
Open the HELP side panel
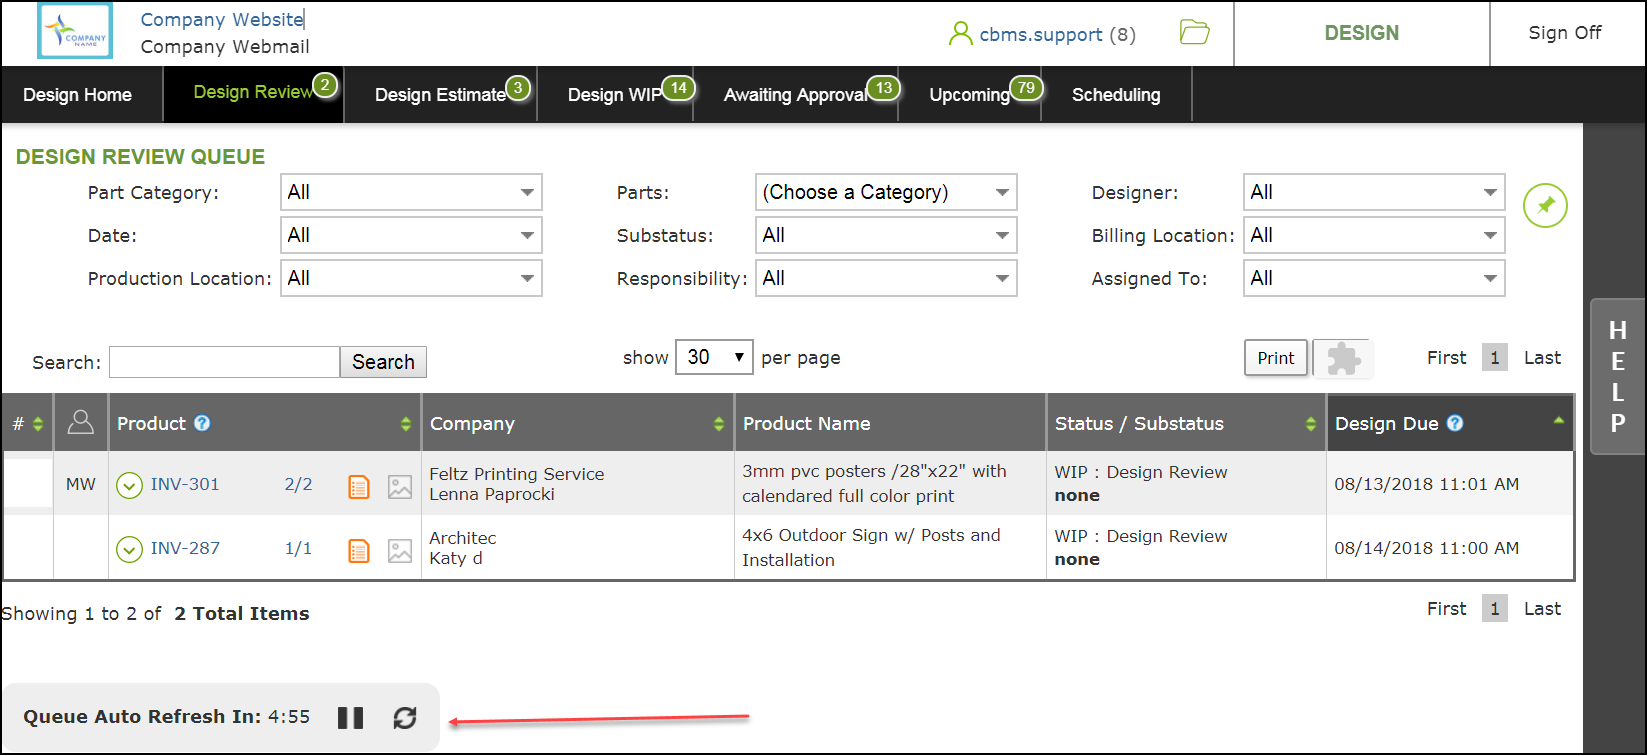pos(1617,377)
